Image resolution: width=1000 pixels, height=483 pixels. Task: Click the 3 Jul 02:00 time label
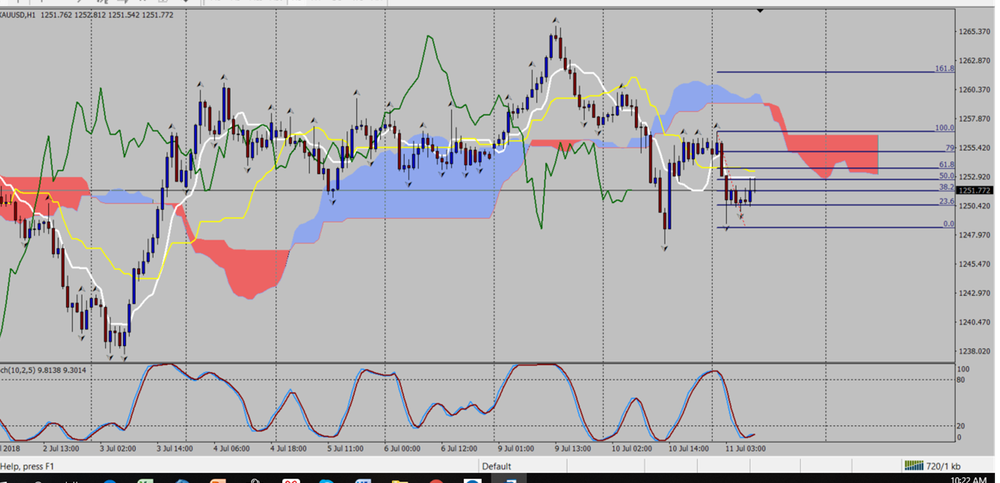pos(117,449)
